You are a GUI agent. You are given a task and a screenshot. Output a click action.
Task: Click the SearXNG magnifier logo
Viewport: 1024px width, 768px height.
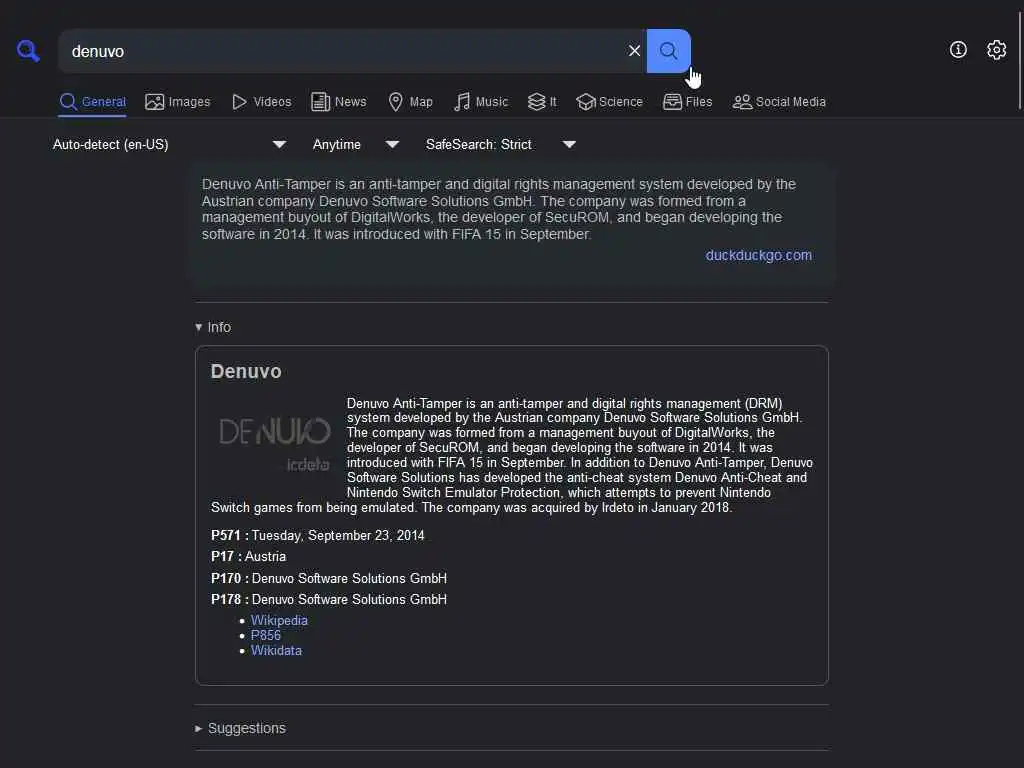(28, 50)
